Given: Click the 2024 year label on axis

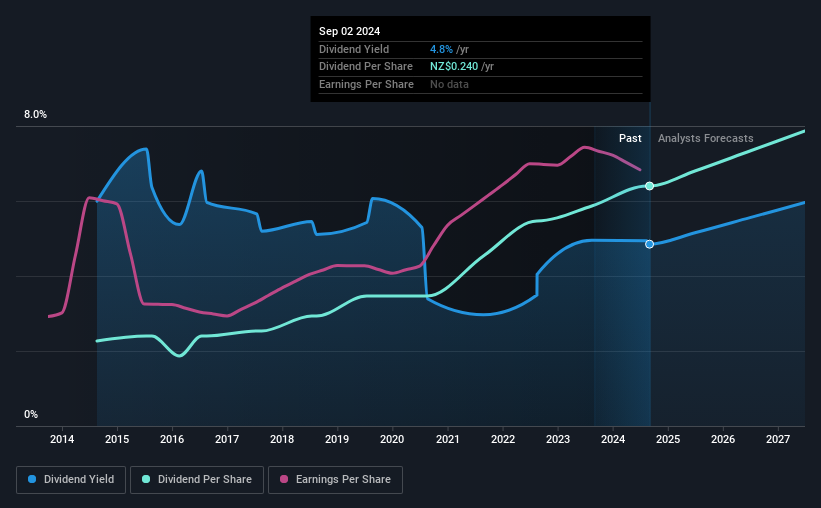Looking at the screenshot, I should click(x=613, y=439).
